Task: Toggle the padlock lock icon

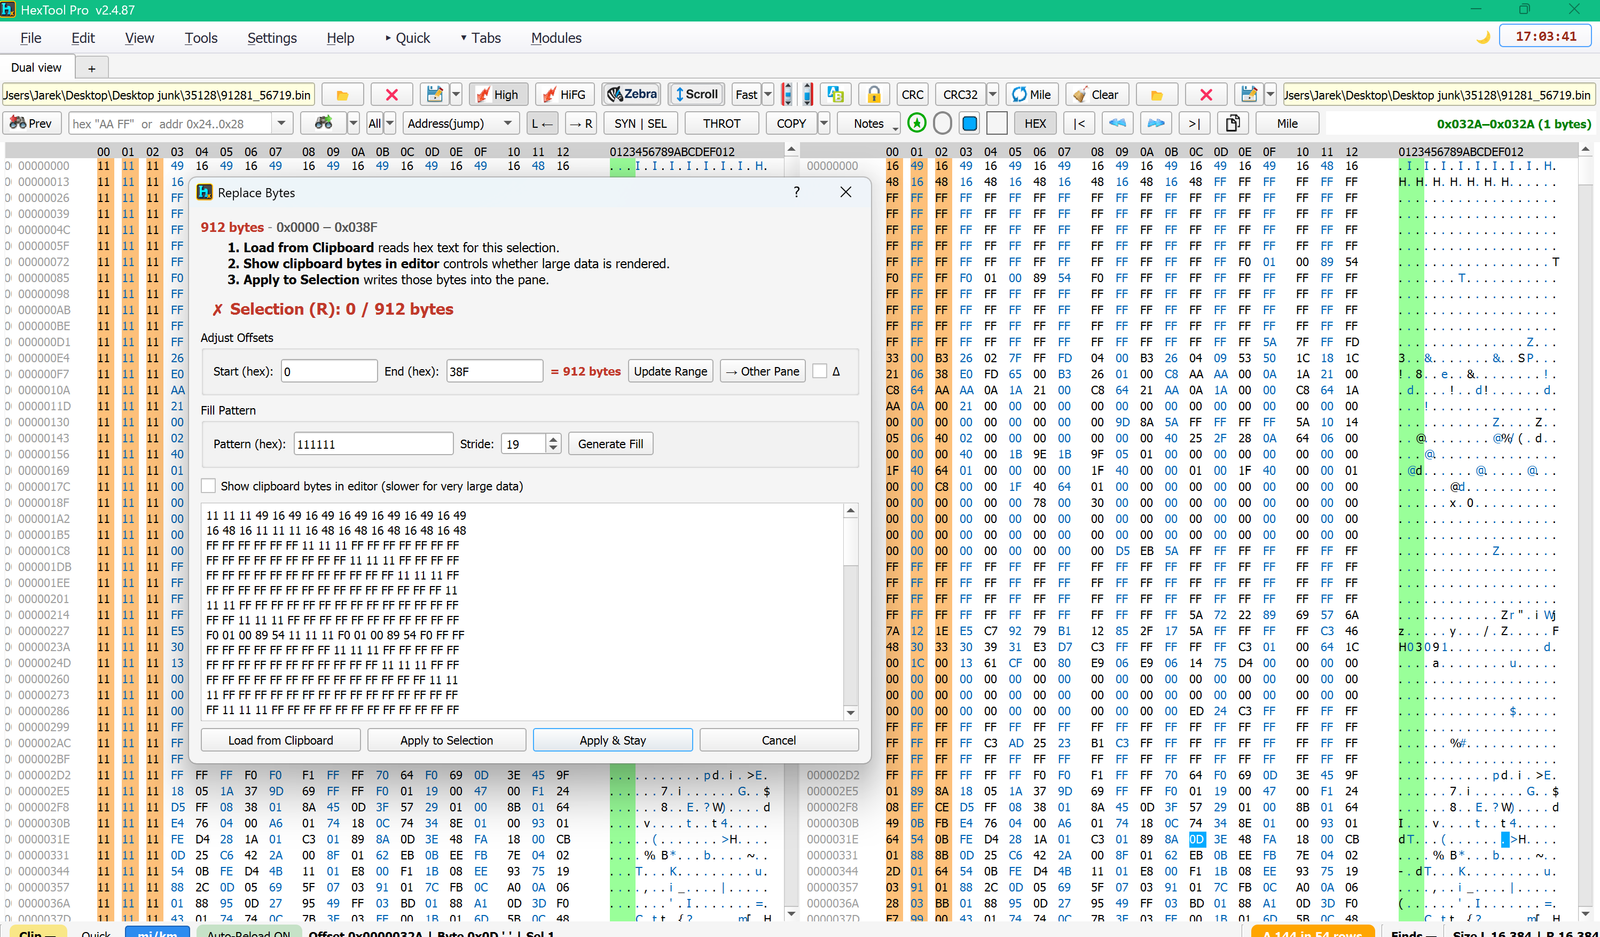Action: pyautogui.click(x=874, y=95)
